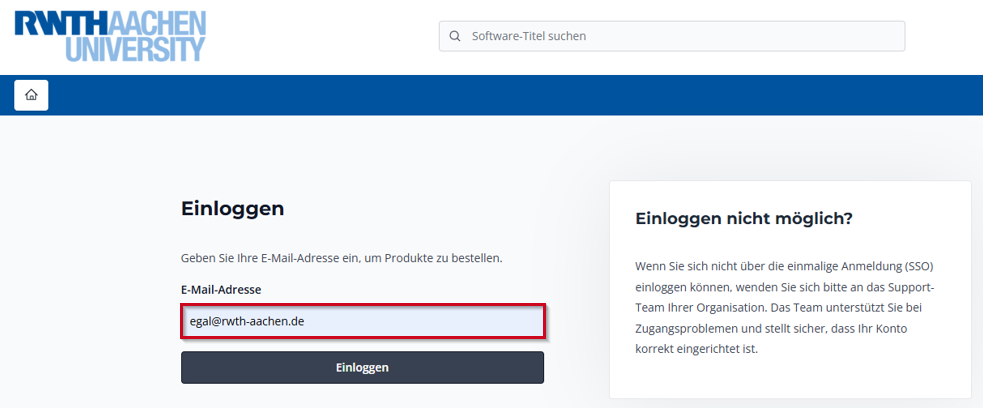Screen dimensions: 983x408
Task: Click the E-Mail-Adresse field label
Action: pos(221,290)
